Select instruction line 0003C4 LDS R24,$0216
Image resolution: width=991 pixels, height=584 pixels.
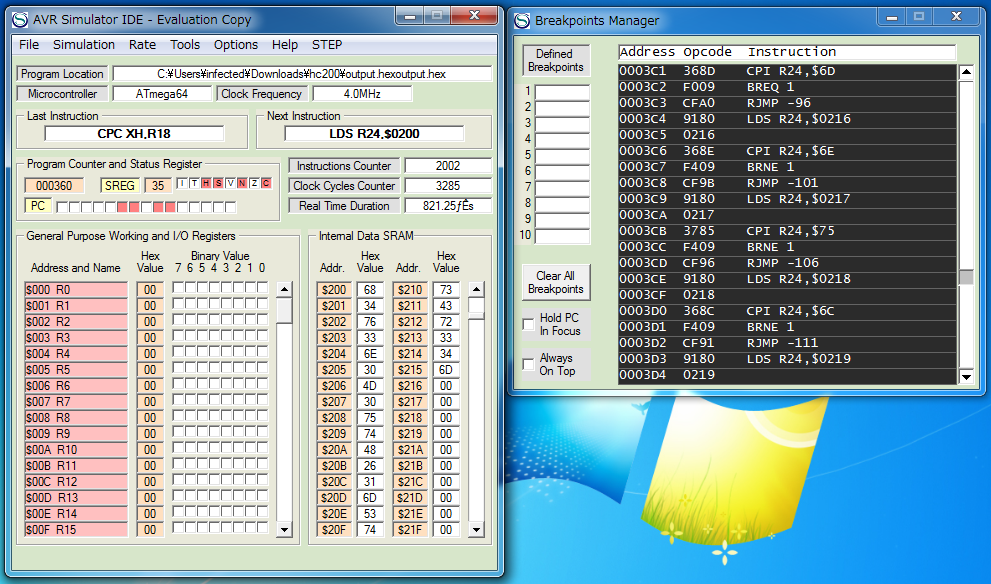click(787, 119)
